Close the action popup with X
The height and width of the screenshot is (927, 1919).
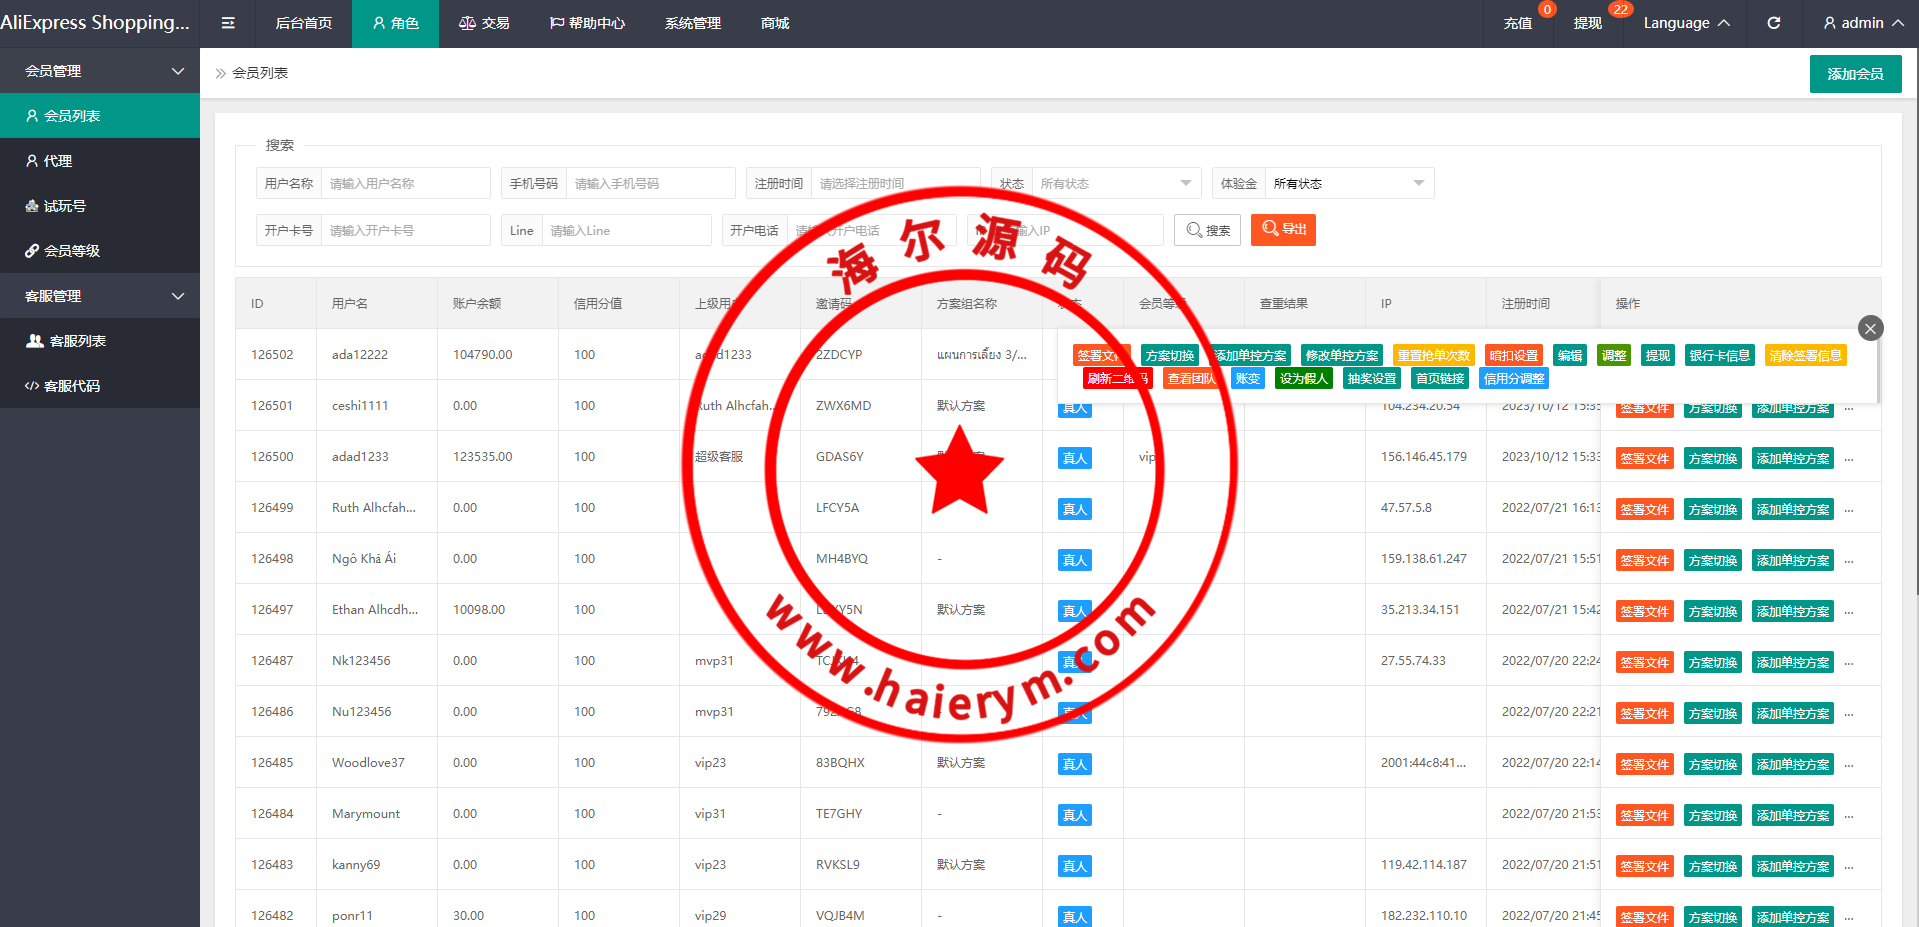click(x=1870, y=328)
